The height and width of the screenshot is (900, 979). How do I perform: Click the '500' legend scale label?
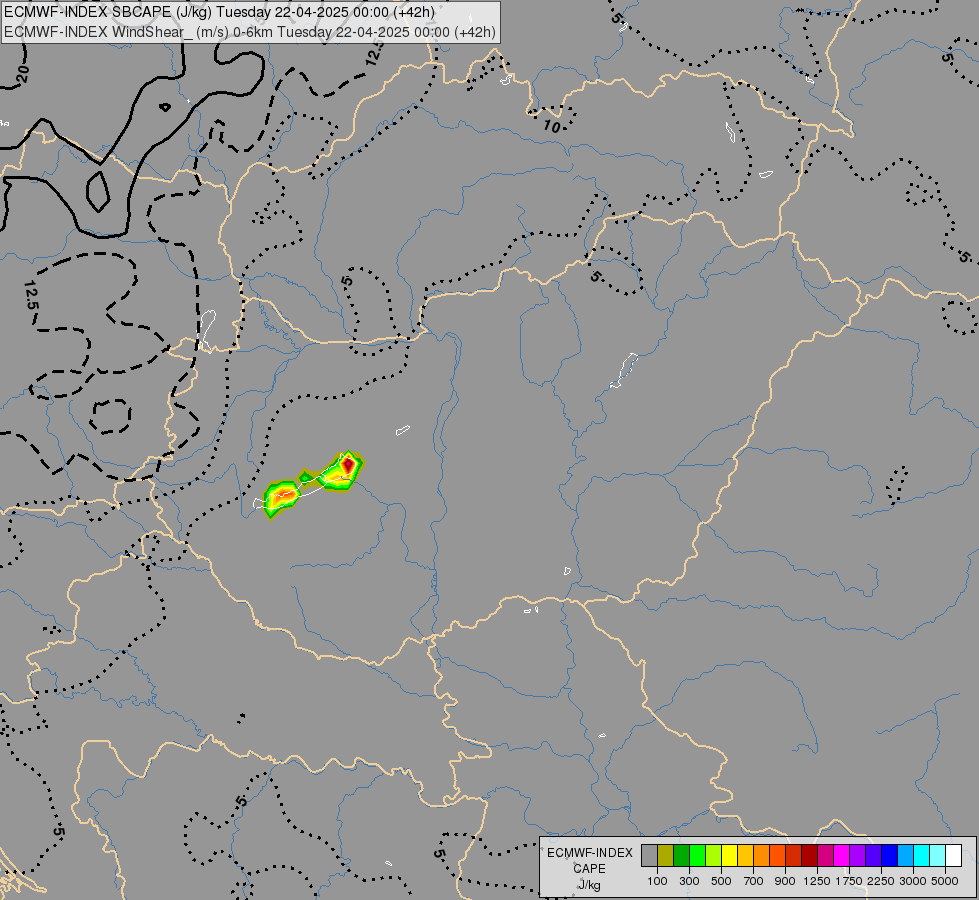(721, 881)
